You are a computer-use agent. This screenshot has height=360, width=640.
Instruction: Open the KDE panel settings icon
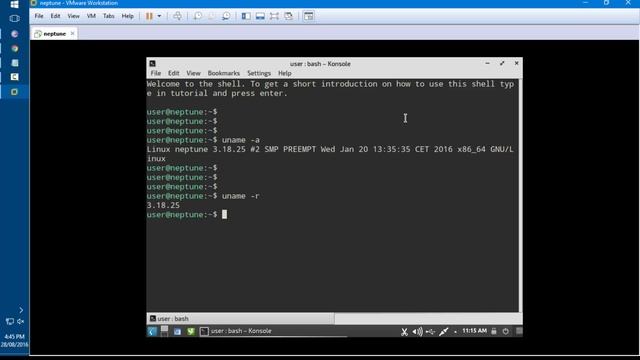point(519,331)
